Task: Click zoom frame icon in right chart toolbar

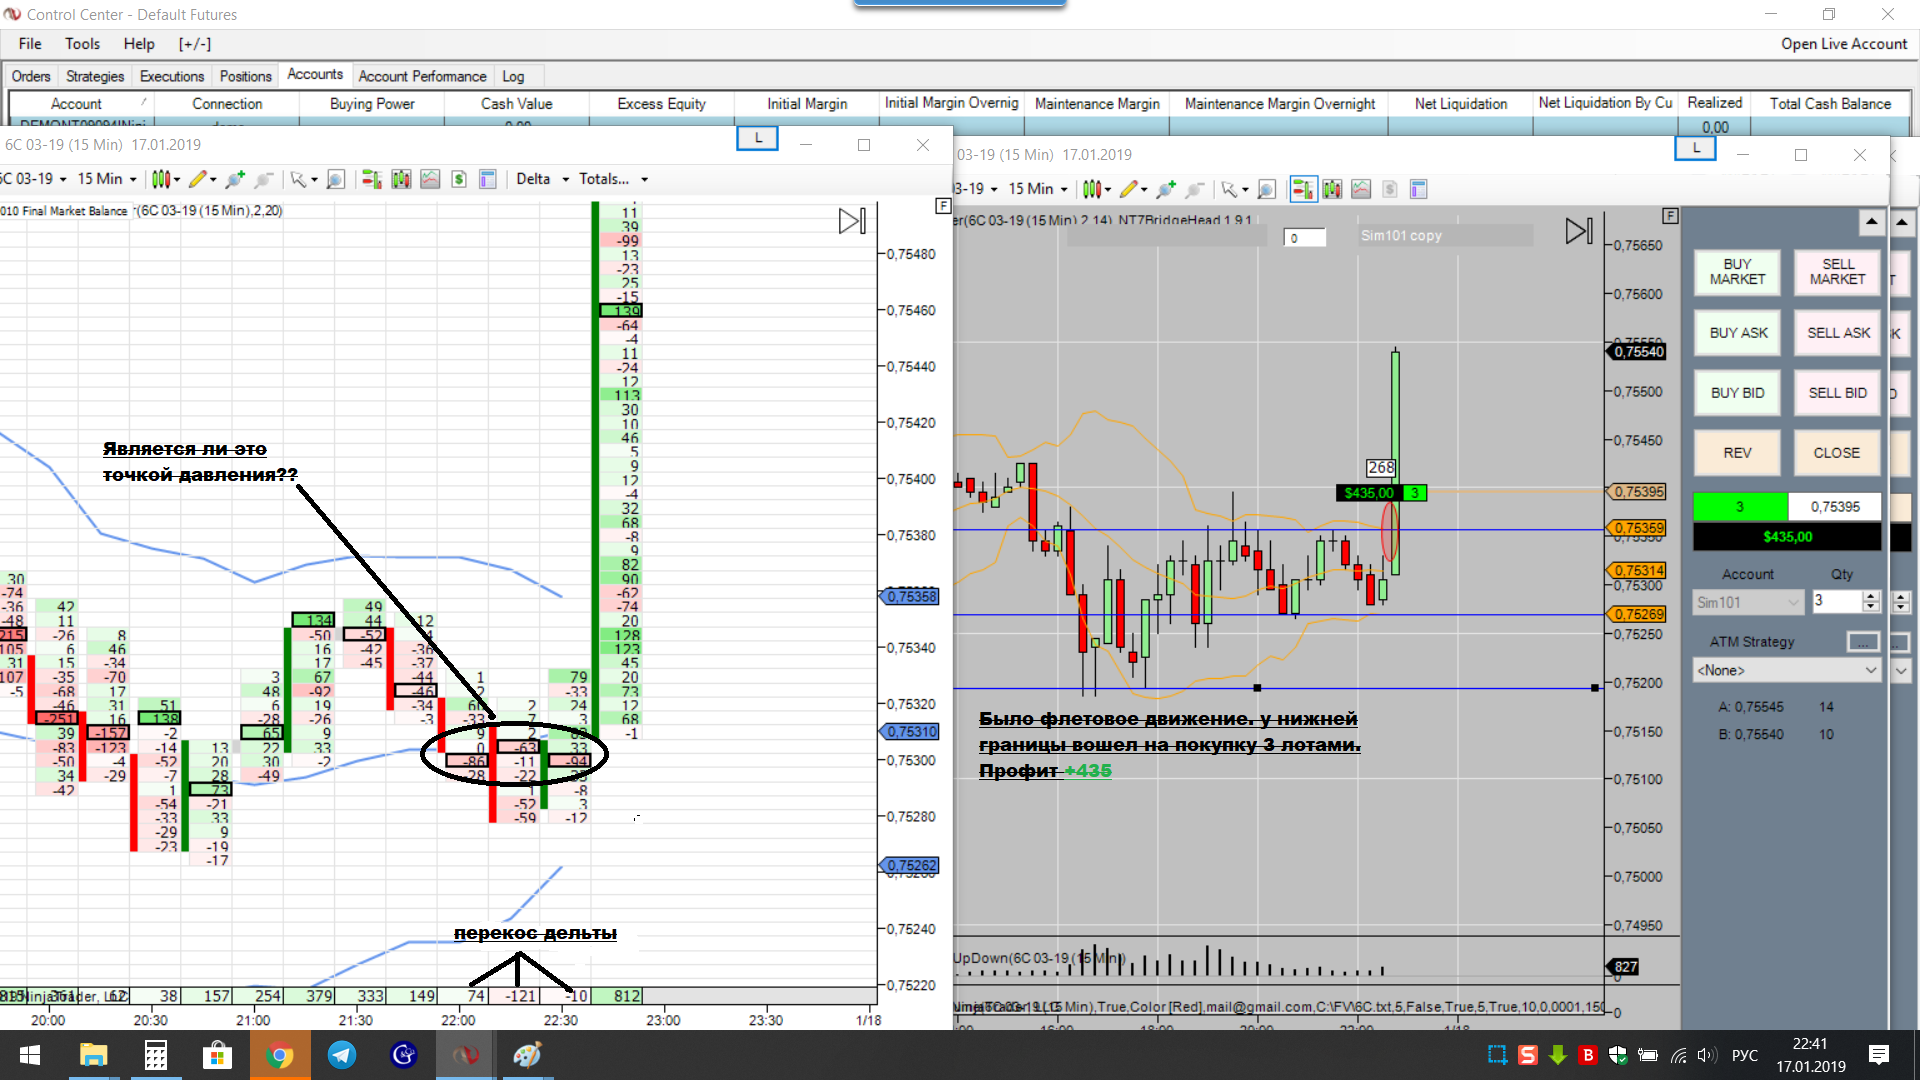Action: [1266, 189]
